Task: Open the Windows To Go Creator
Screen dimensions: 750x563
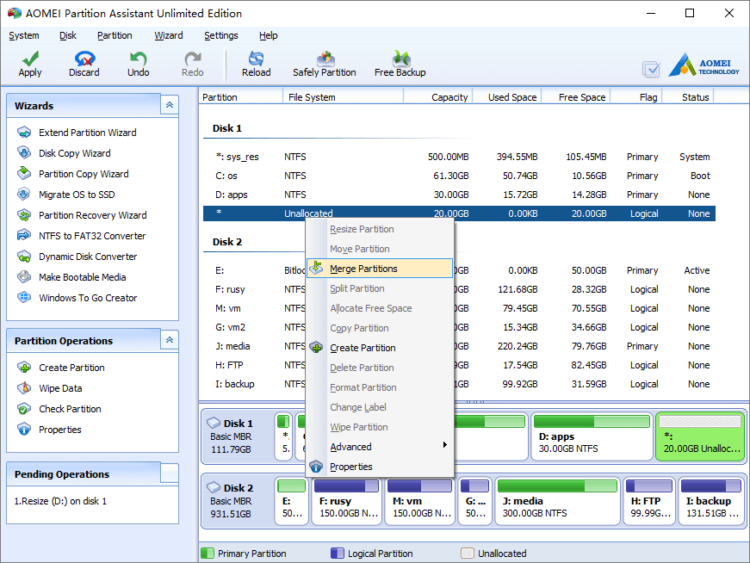Action: [x=88, y=298]
